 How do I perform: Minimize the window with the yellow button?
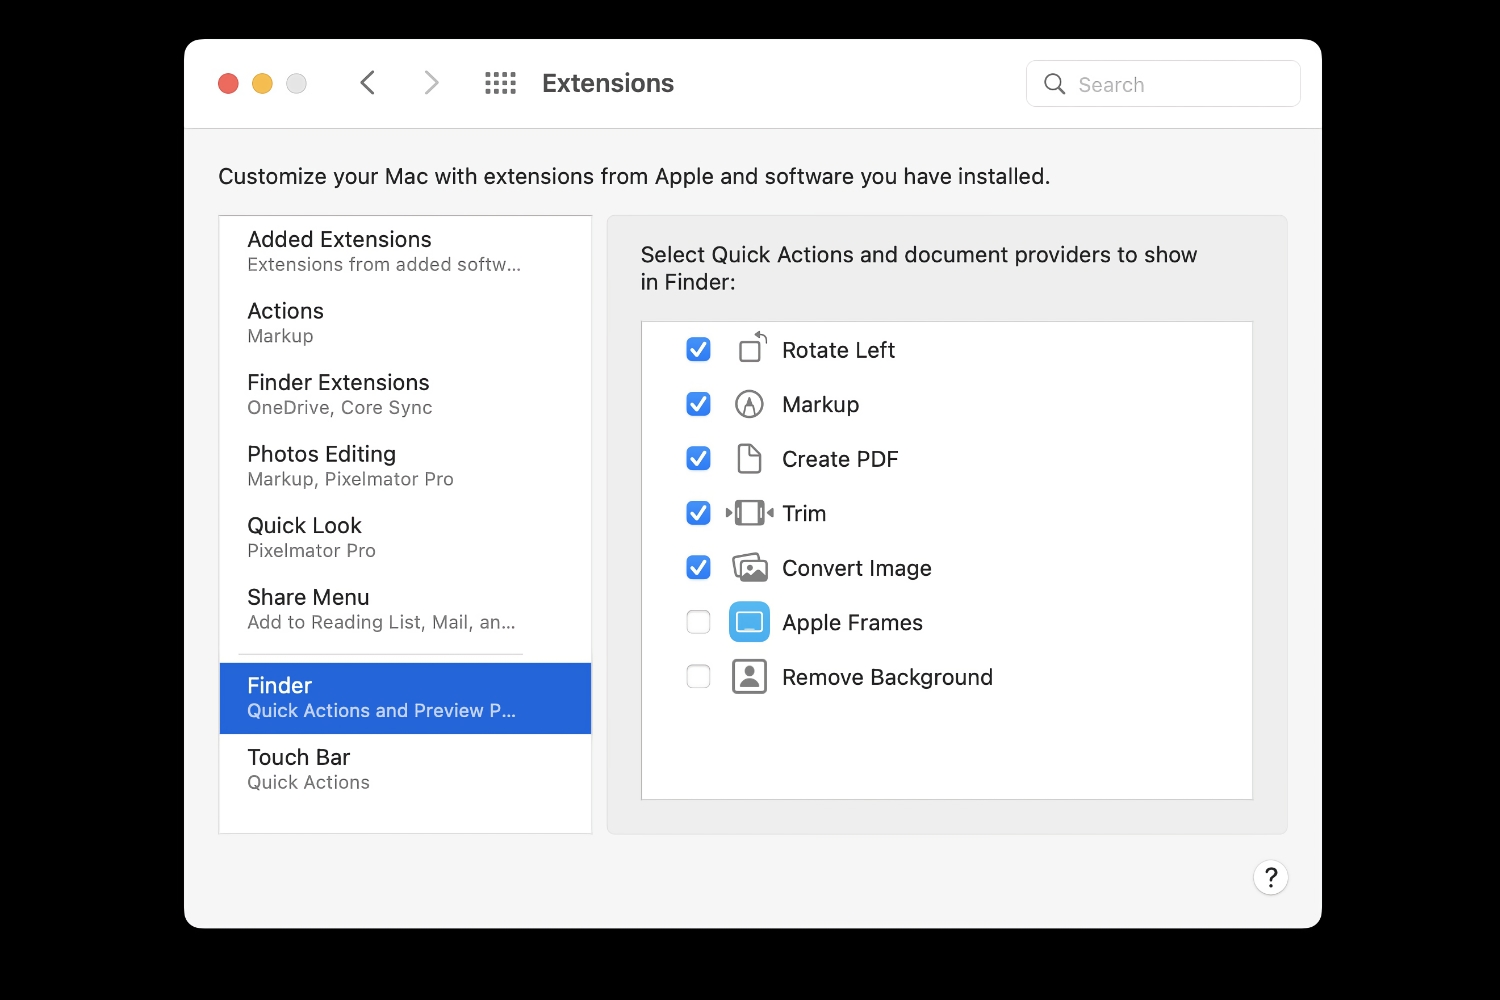tap(262, 84)
